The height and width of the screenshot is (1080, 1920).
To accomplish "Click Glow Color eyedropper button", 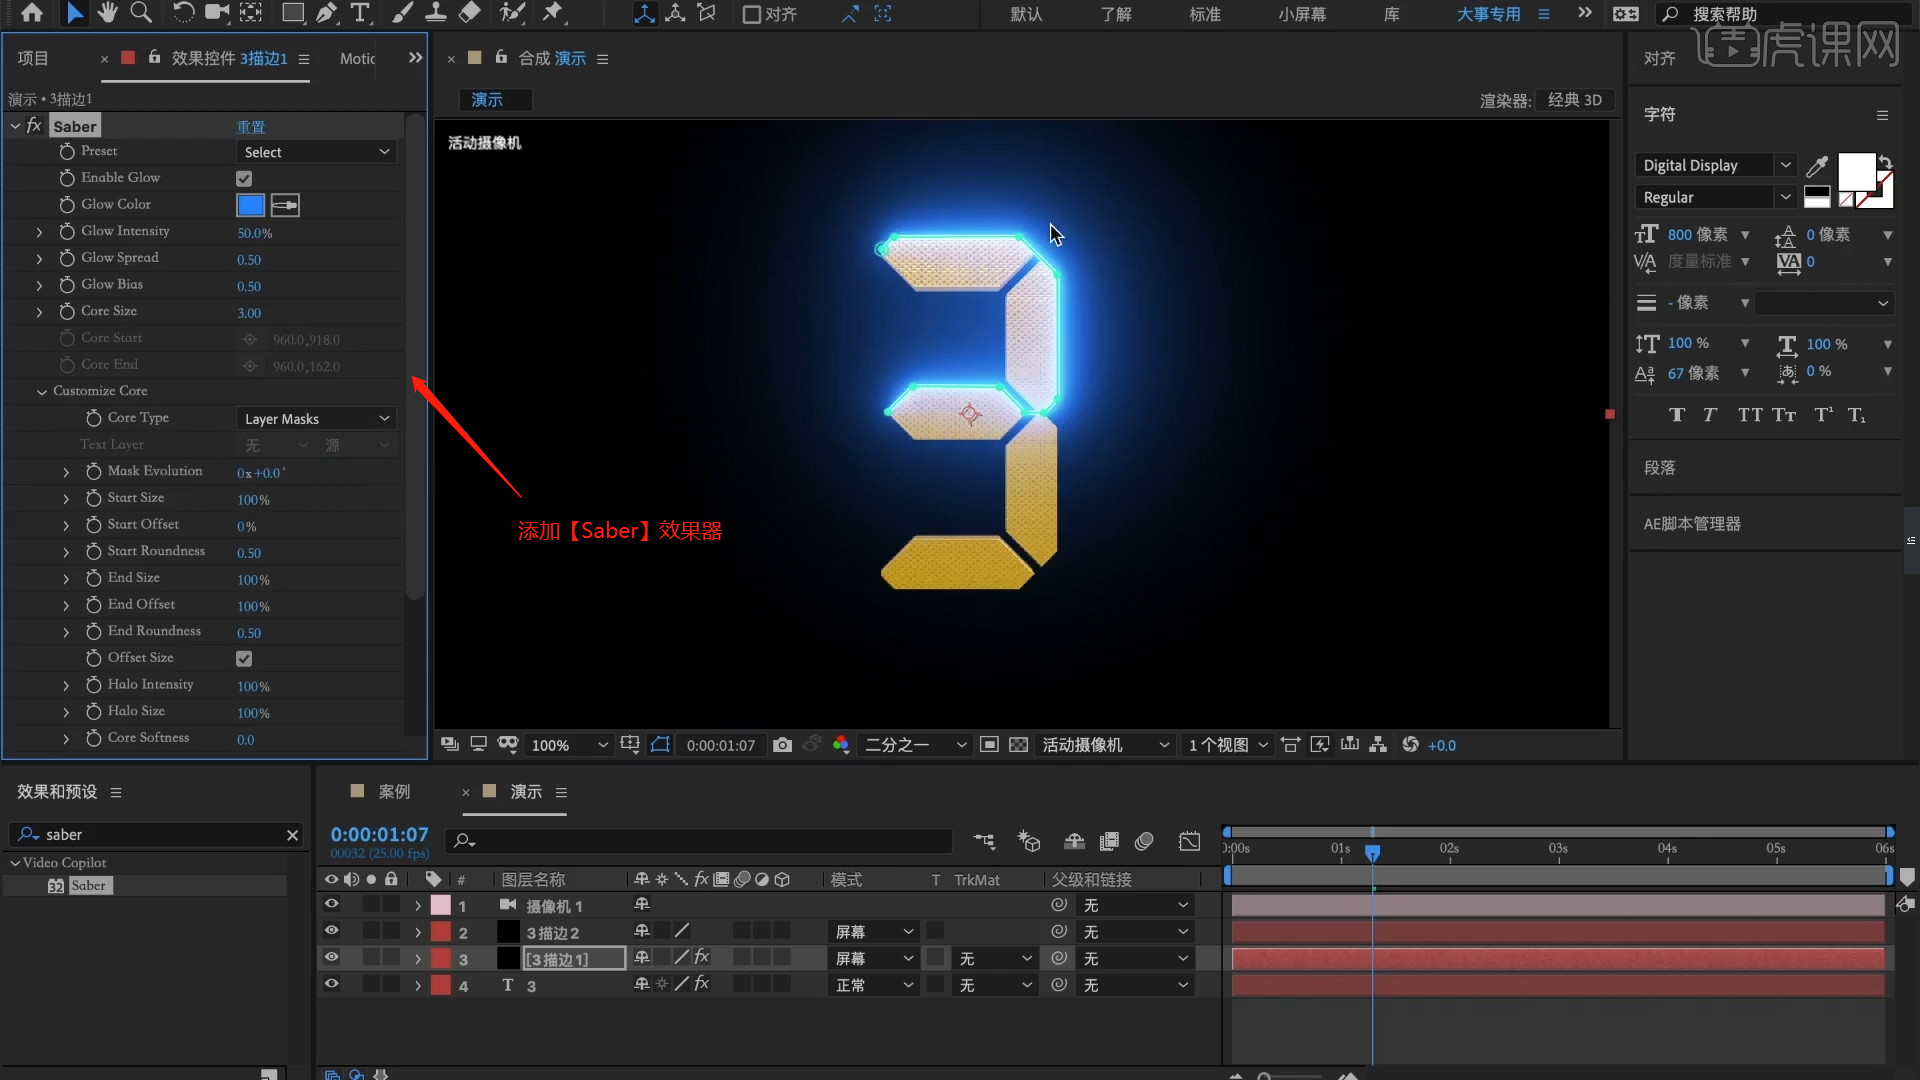I will click(285, 205).
